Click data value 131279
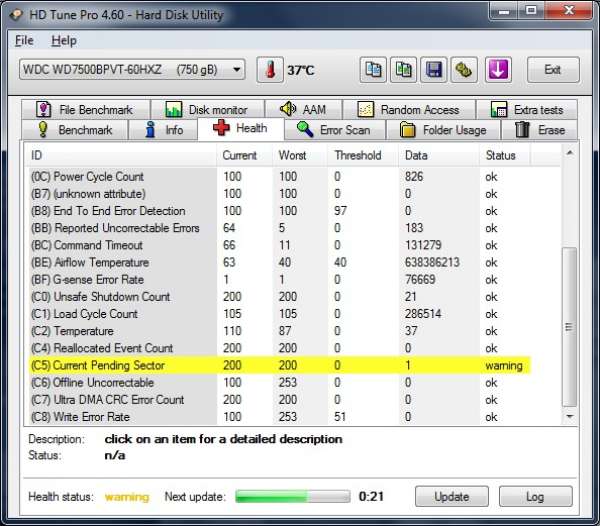600x526 pixels. pos(423,245)
